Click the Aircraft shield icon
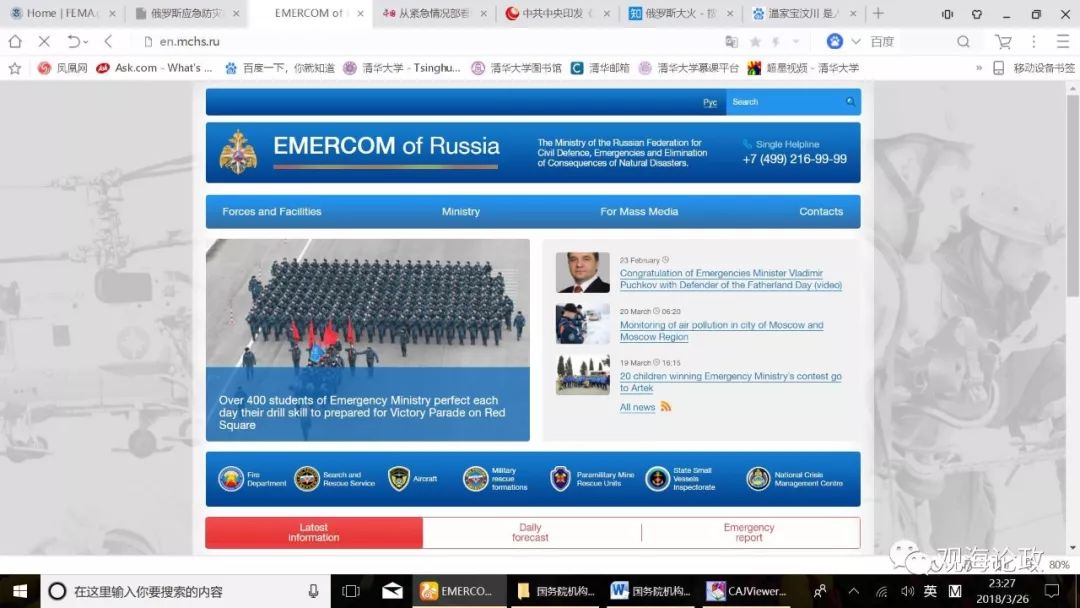The image size is (1080, 608). (x=399, y=479)
